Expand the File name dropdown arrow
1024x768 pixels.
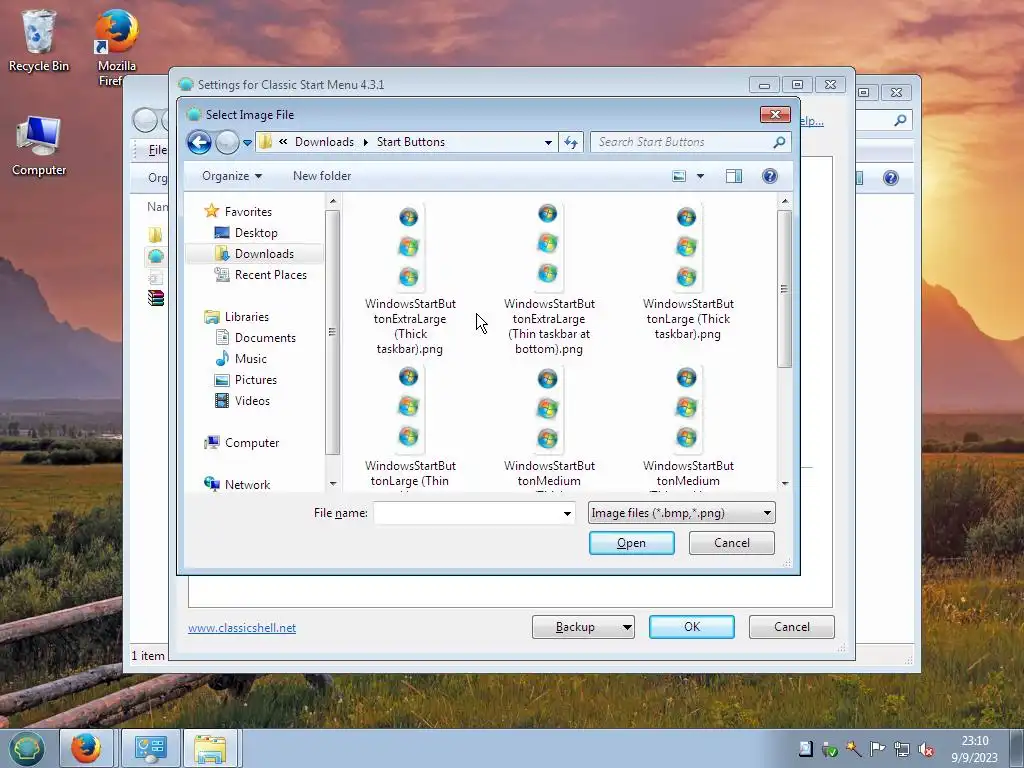(568, 513)
